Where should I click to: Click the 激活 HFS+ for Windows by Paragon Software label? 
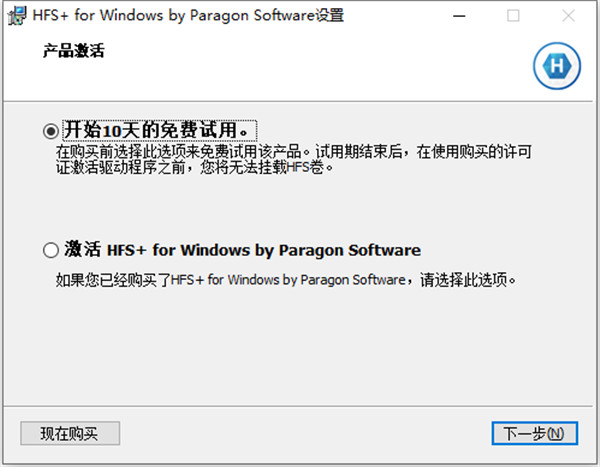243,250
